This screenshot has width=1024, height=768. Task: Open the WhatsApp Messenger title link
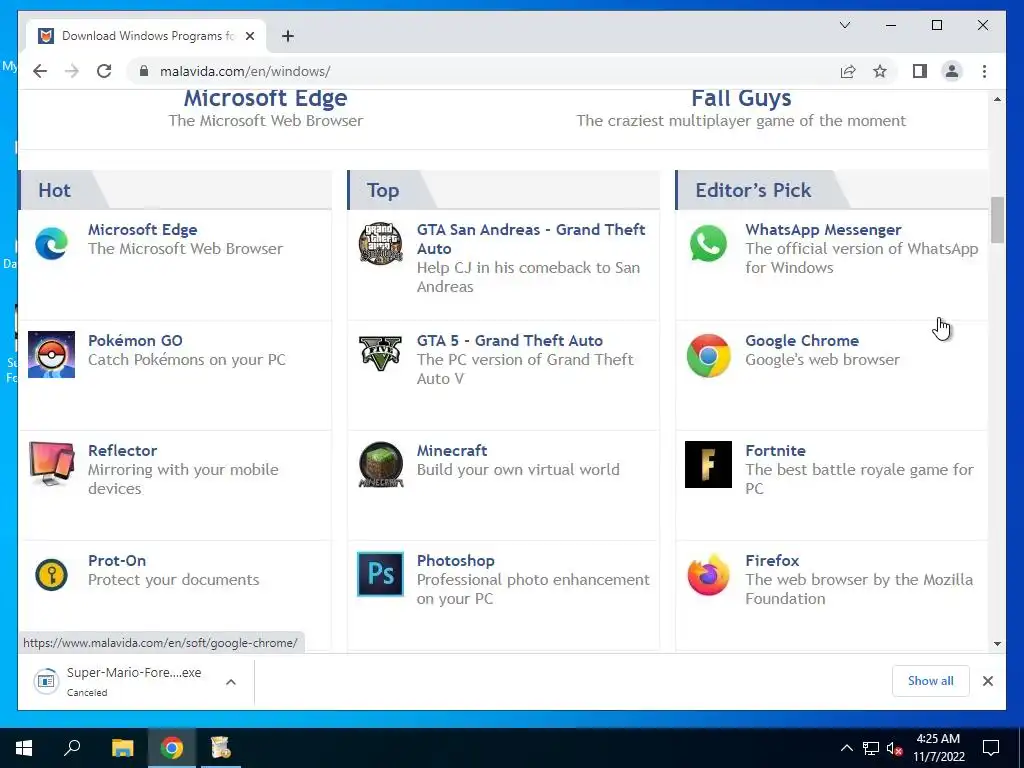tap(823, 230)
